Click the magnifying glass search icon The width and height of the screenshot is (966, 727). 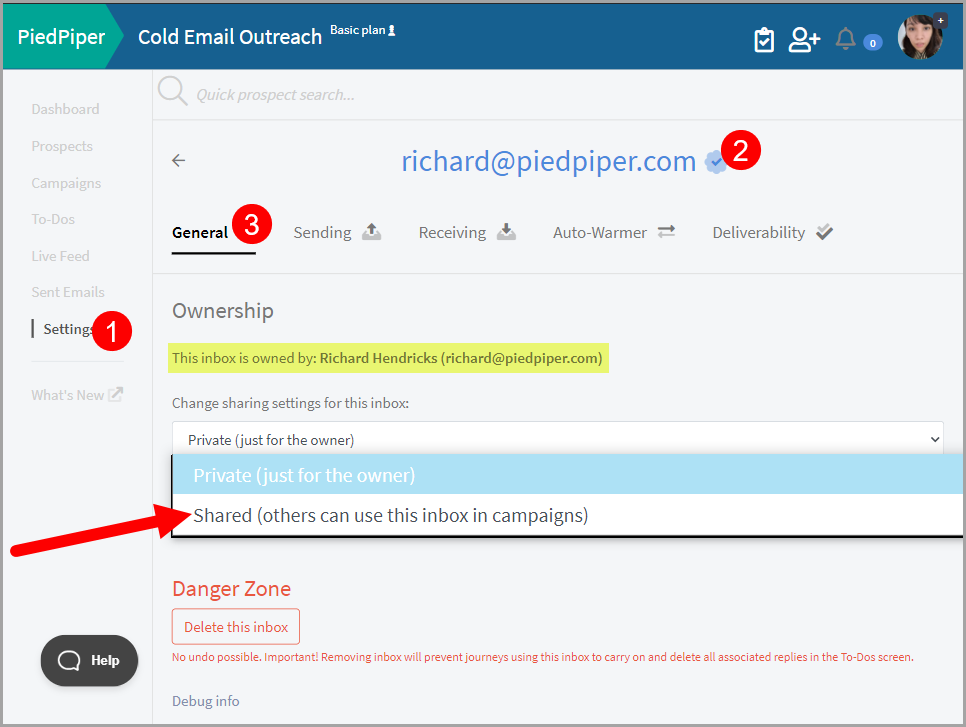(x=173, y=93)
